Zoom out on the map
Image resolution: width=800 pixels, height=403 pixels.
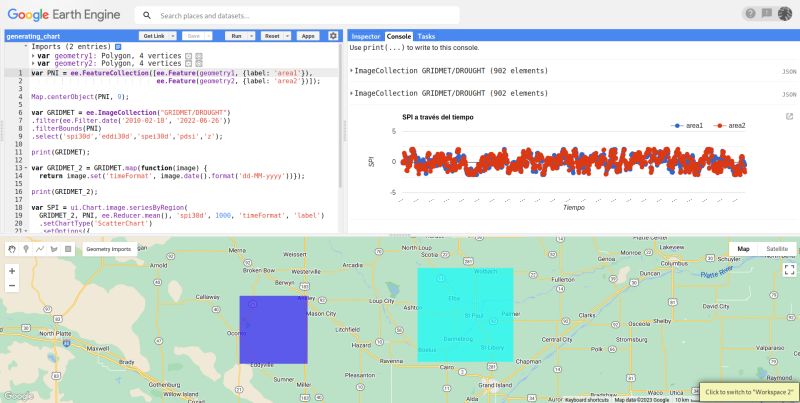(x=12, y=286)
